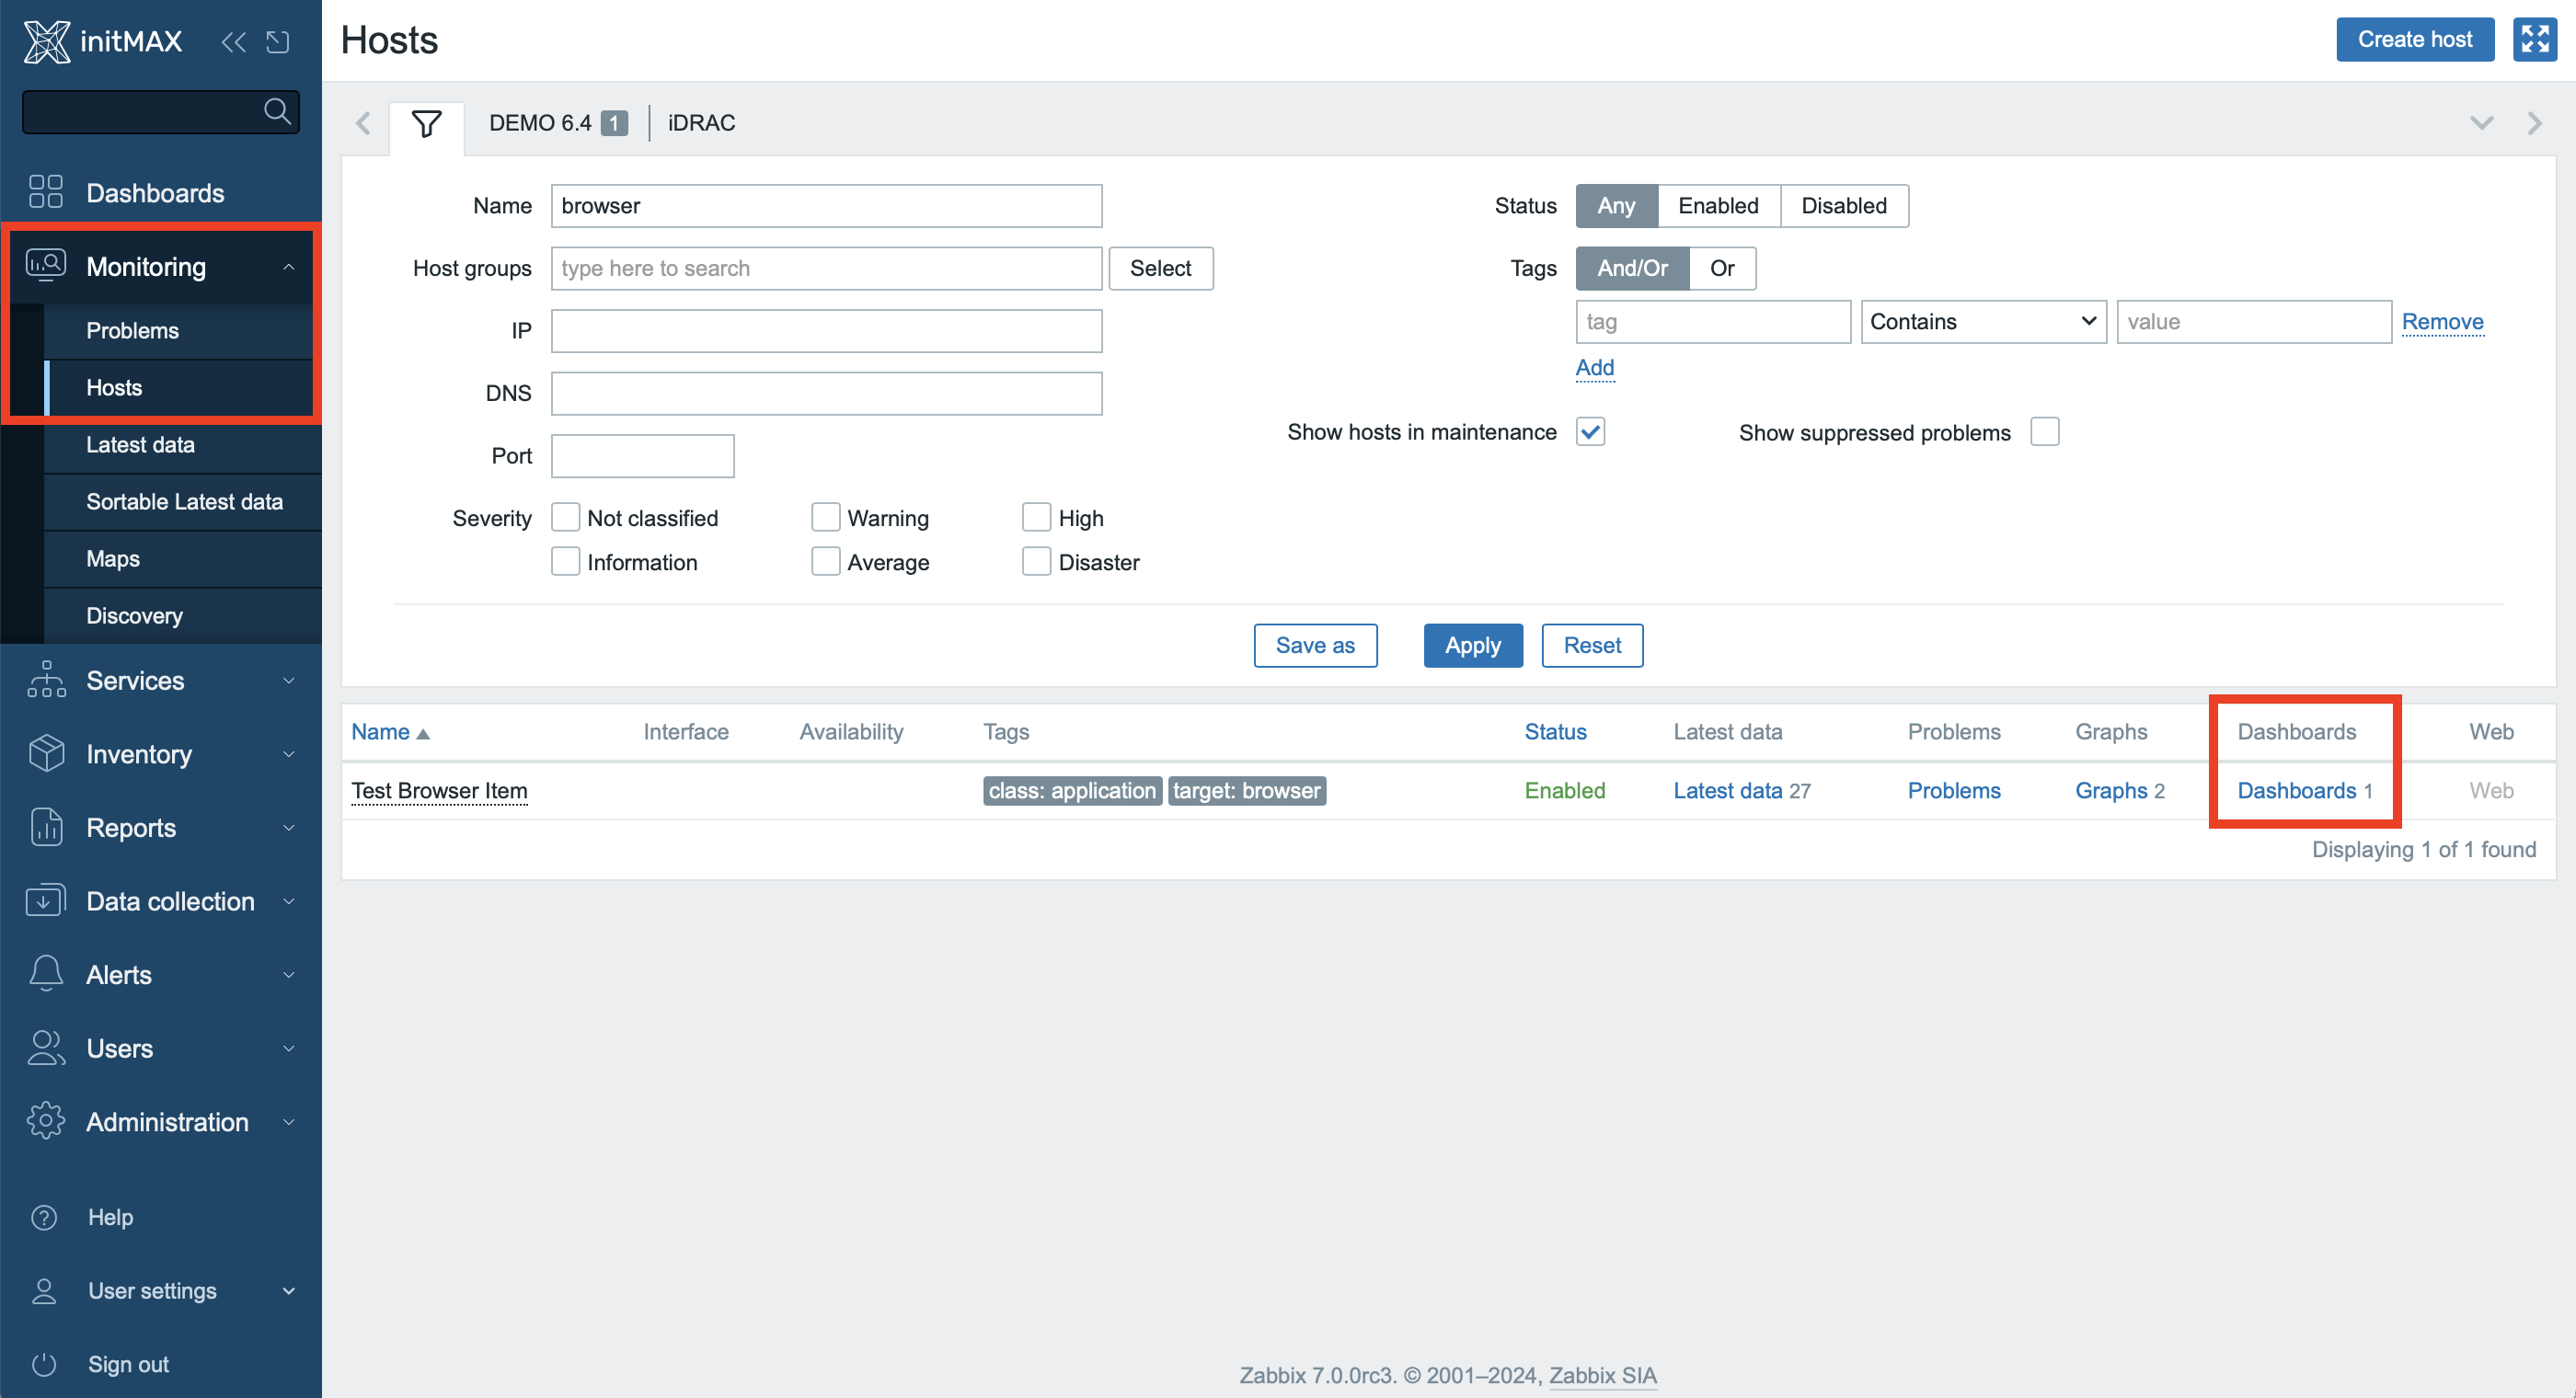Enable Show suppressed problems checkbox
The width and height of the screenshot is (2576, 1398).
[2044, 432]
